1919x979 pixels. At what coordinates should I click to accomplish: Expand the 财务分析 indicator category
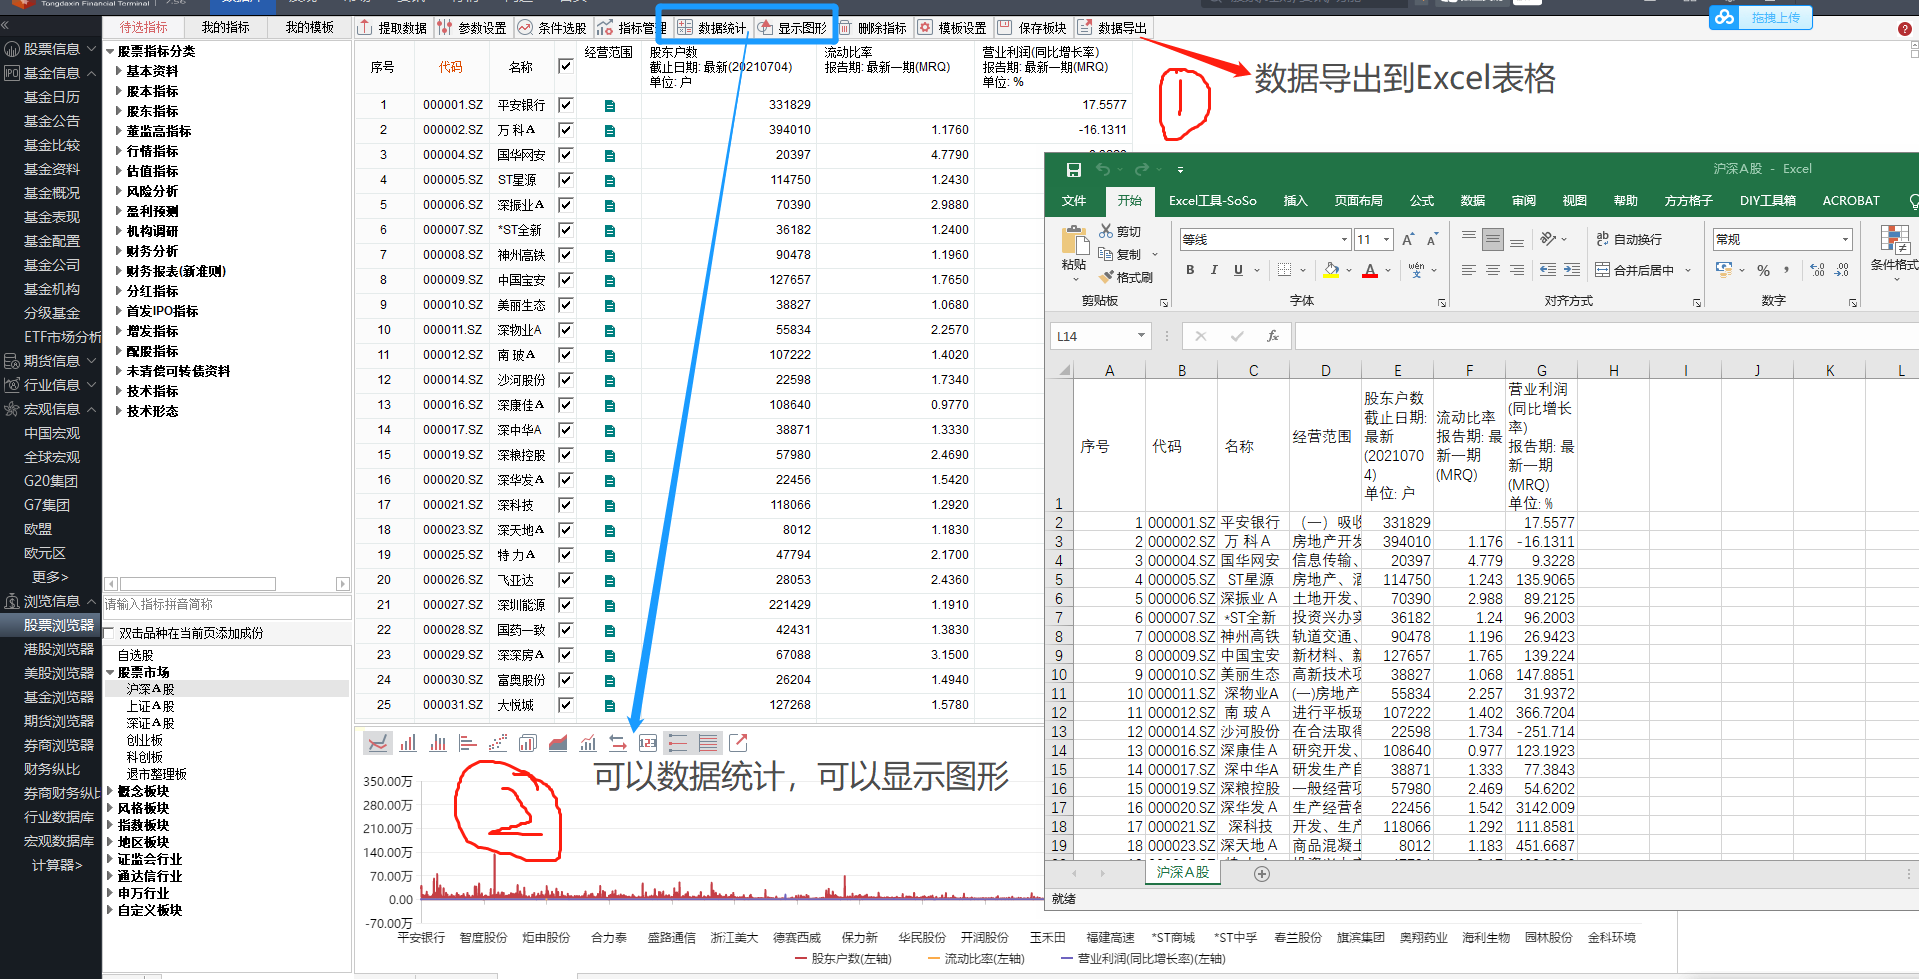[119, 251]
